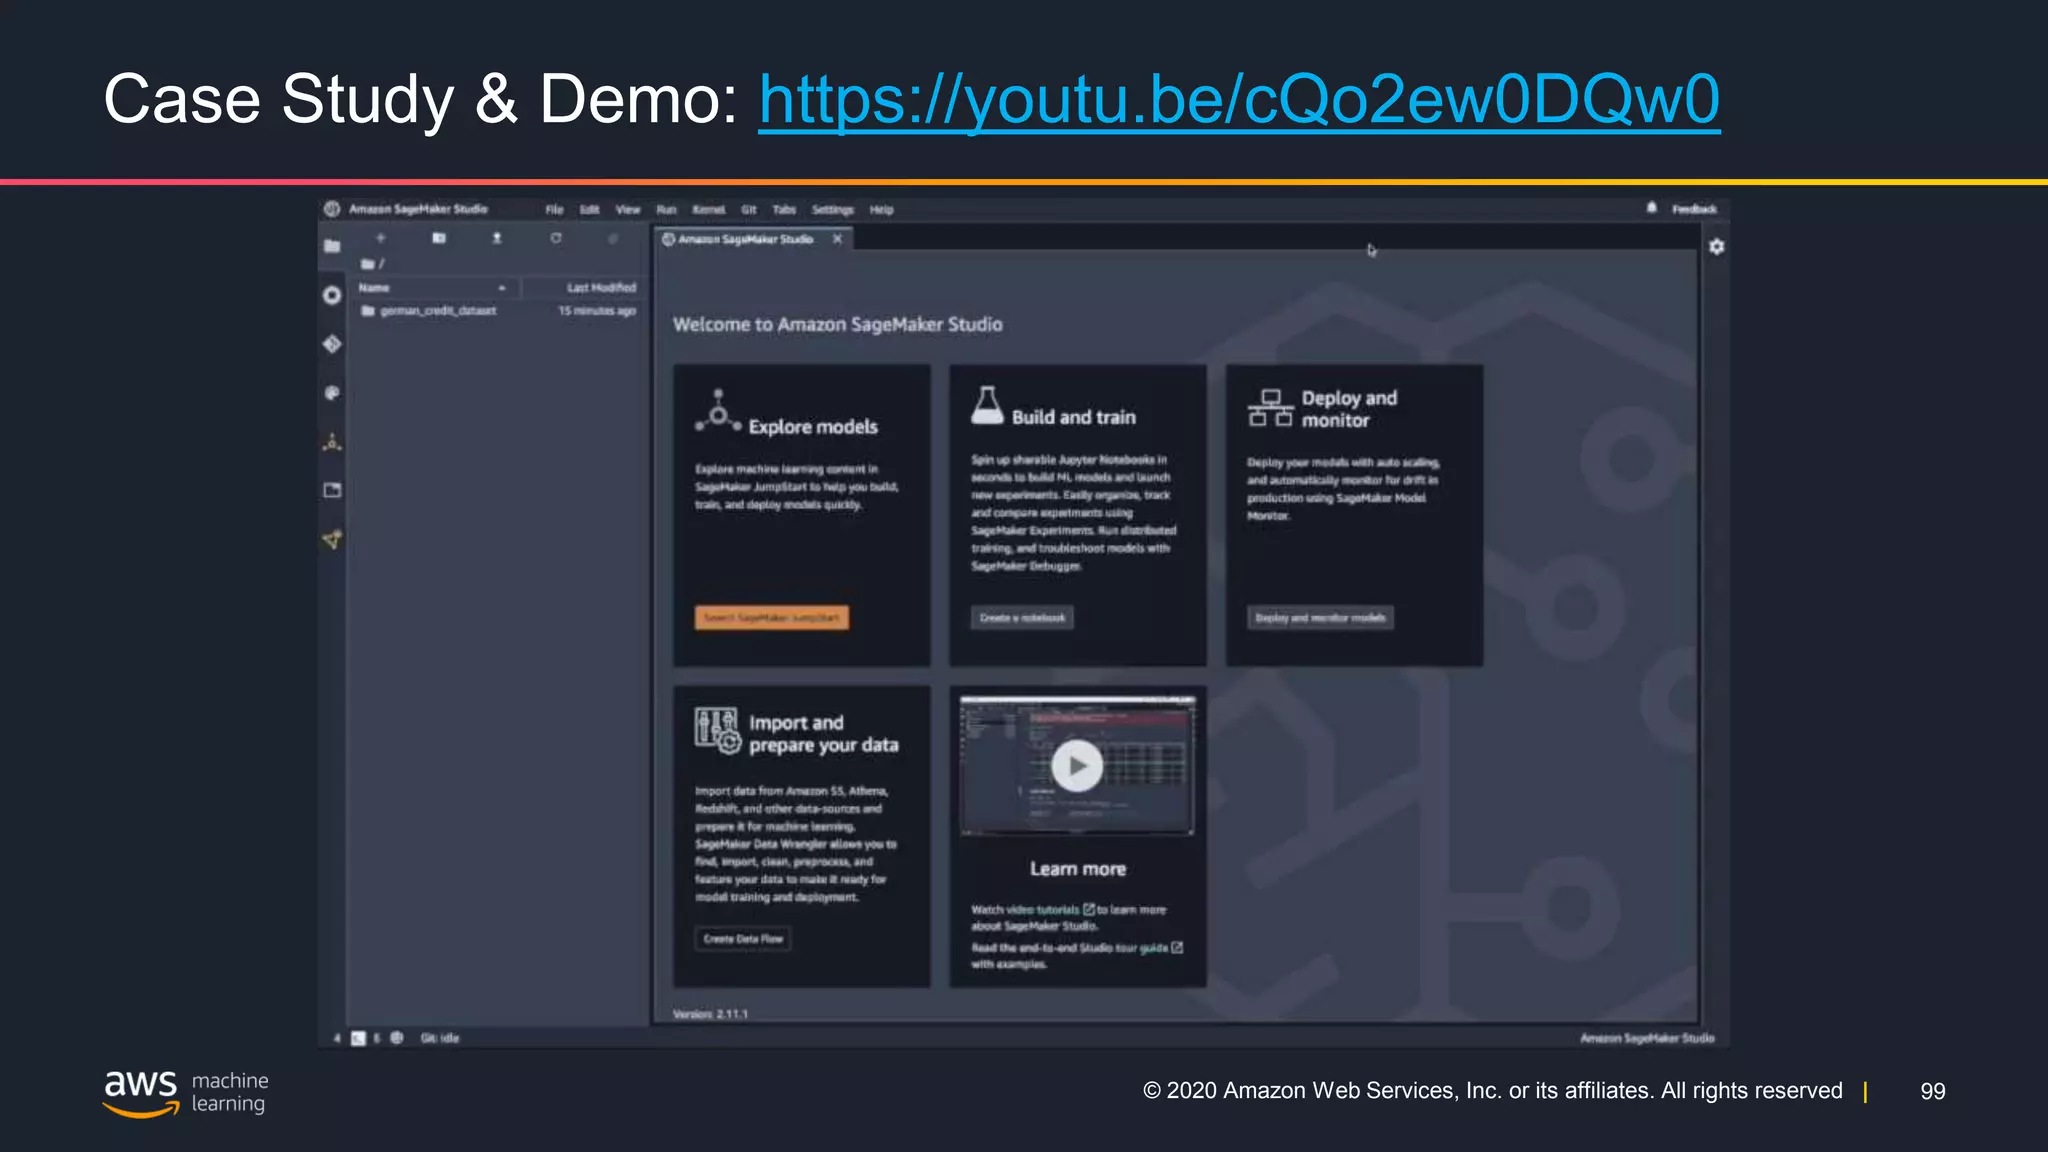Open the Edit menu
This screenshot has width=2048, height=1152.
[x=590, y=210]
